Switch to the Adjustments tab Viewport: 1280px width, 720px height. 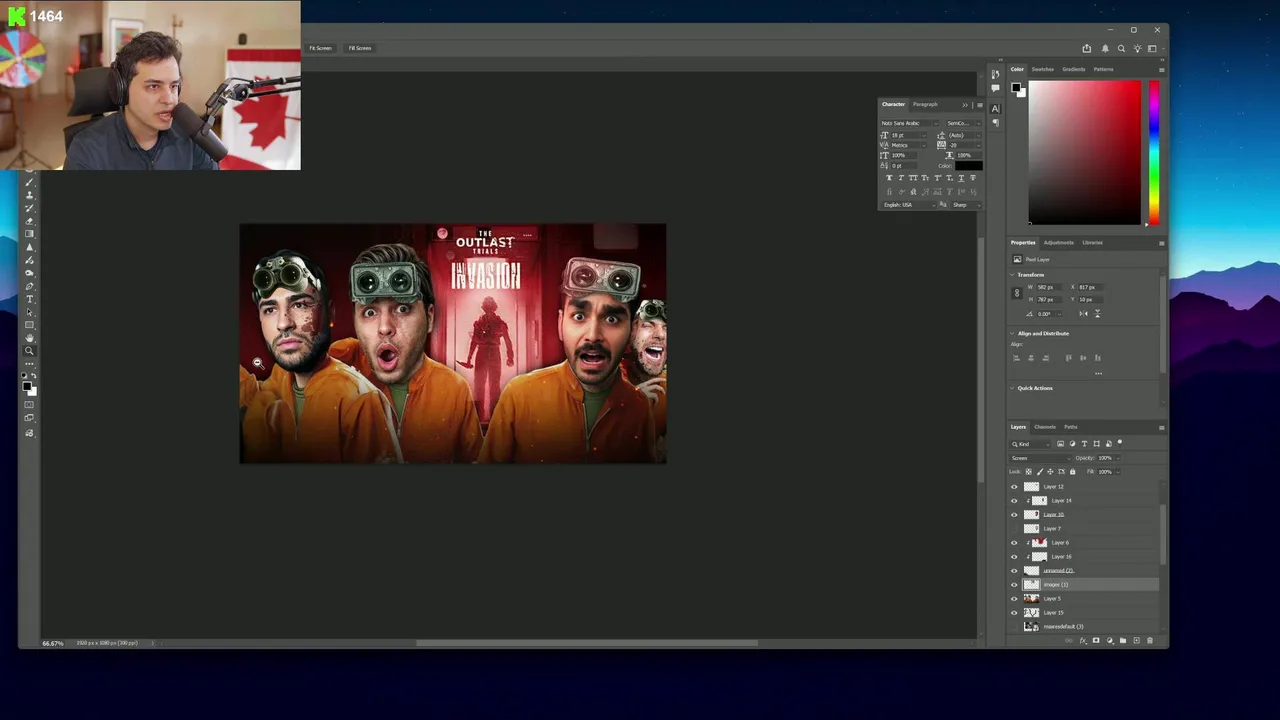tap(1059, 242)
